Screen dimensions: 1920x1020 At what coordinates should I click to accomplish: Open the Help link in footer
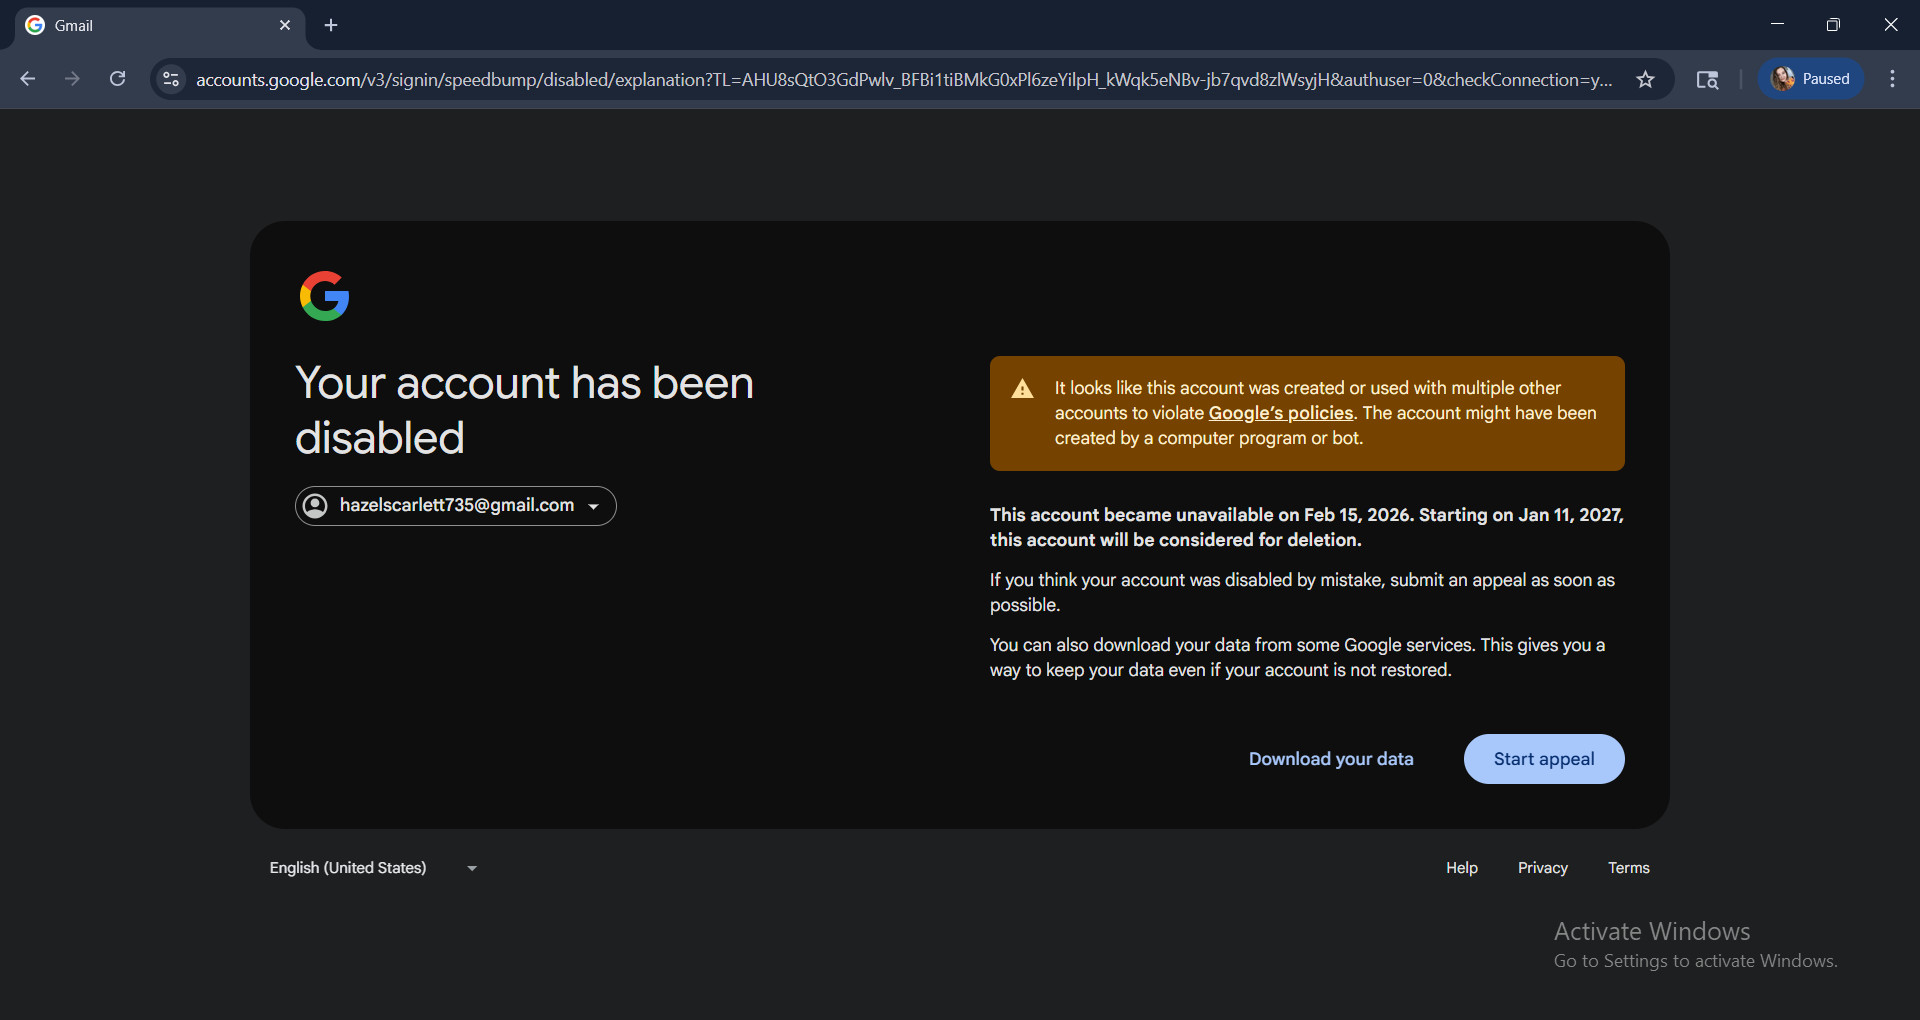[1461, 868]
